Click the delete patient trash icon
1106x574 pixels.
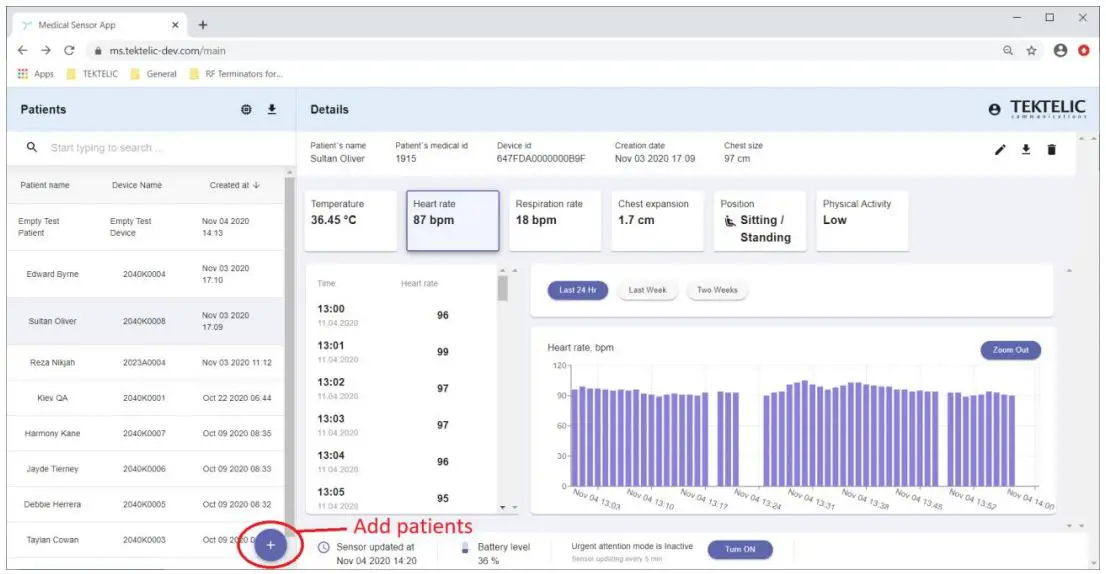click(1051, 150)
